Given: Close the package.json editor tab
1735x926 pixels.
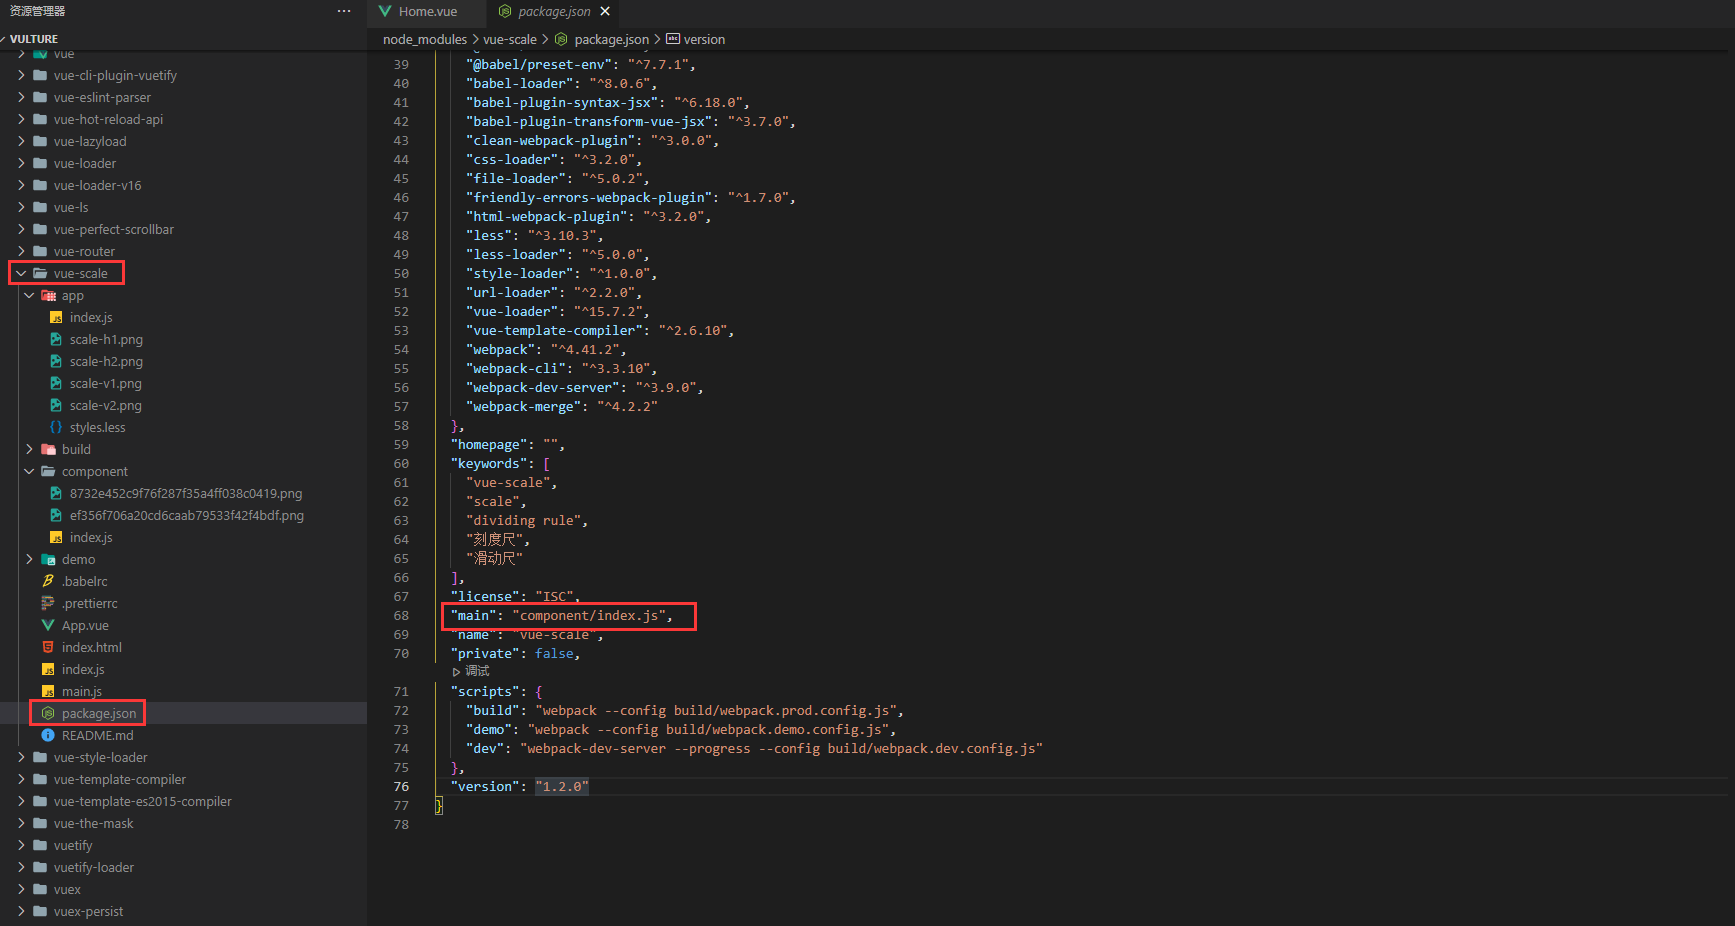Looking at the screenshot, I should 605,12.
